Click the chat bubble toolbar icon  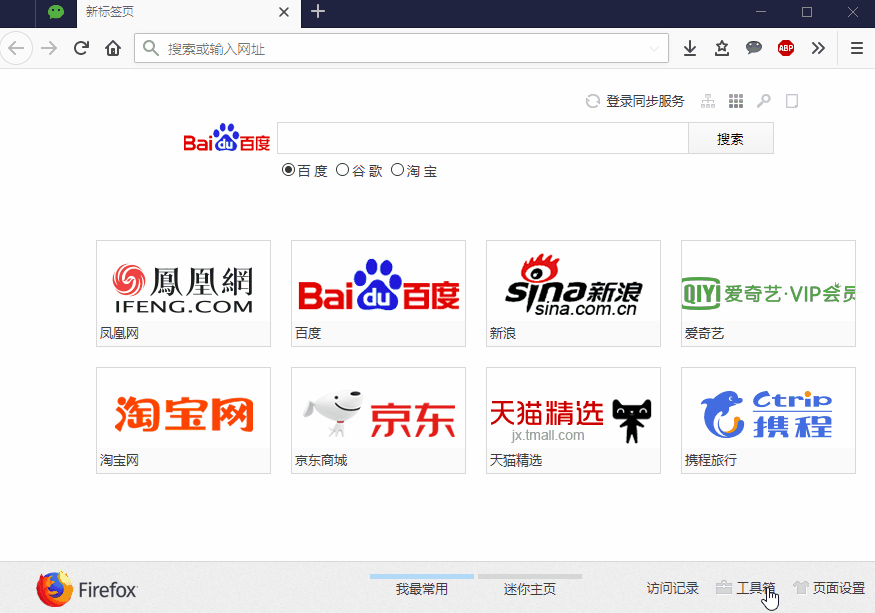pos(754,48)
